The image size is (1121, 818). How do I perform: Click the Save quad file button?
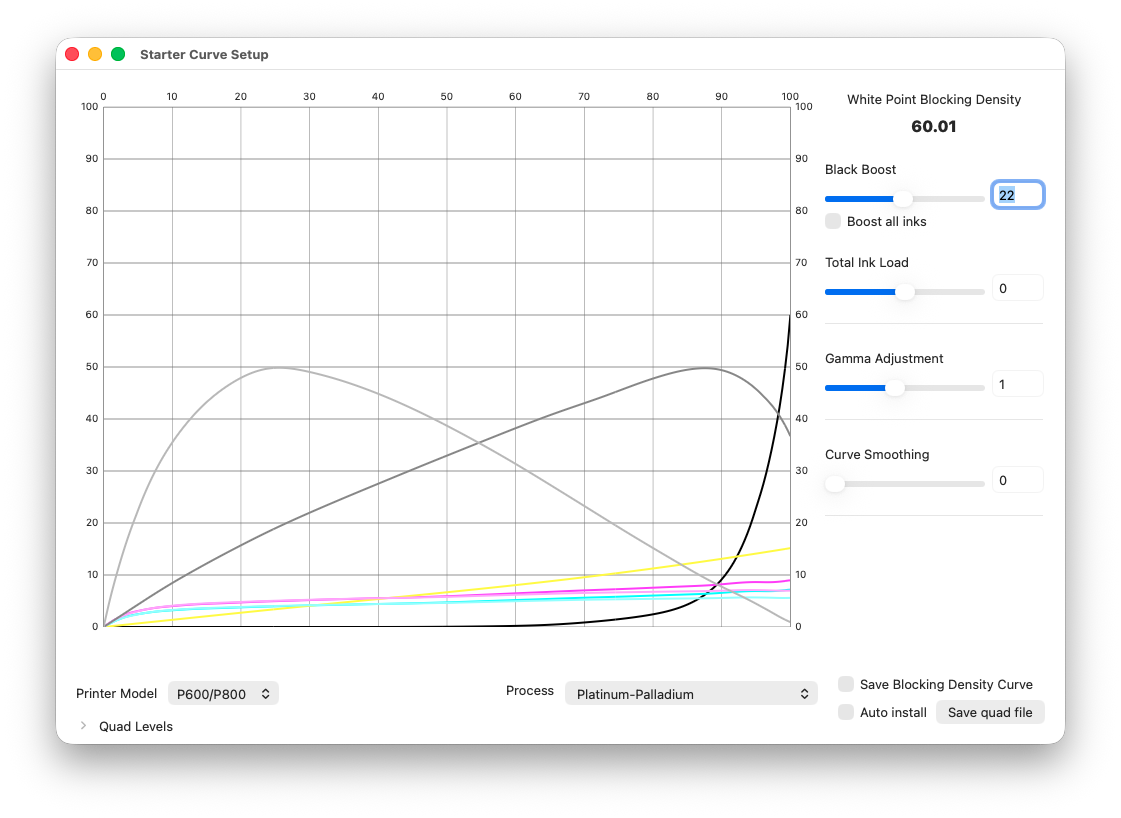990,712
